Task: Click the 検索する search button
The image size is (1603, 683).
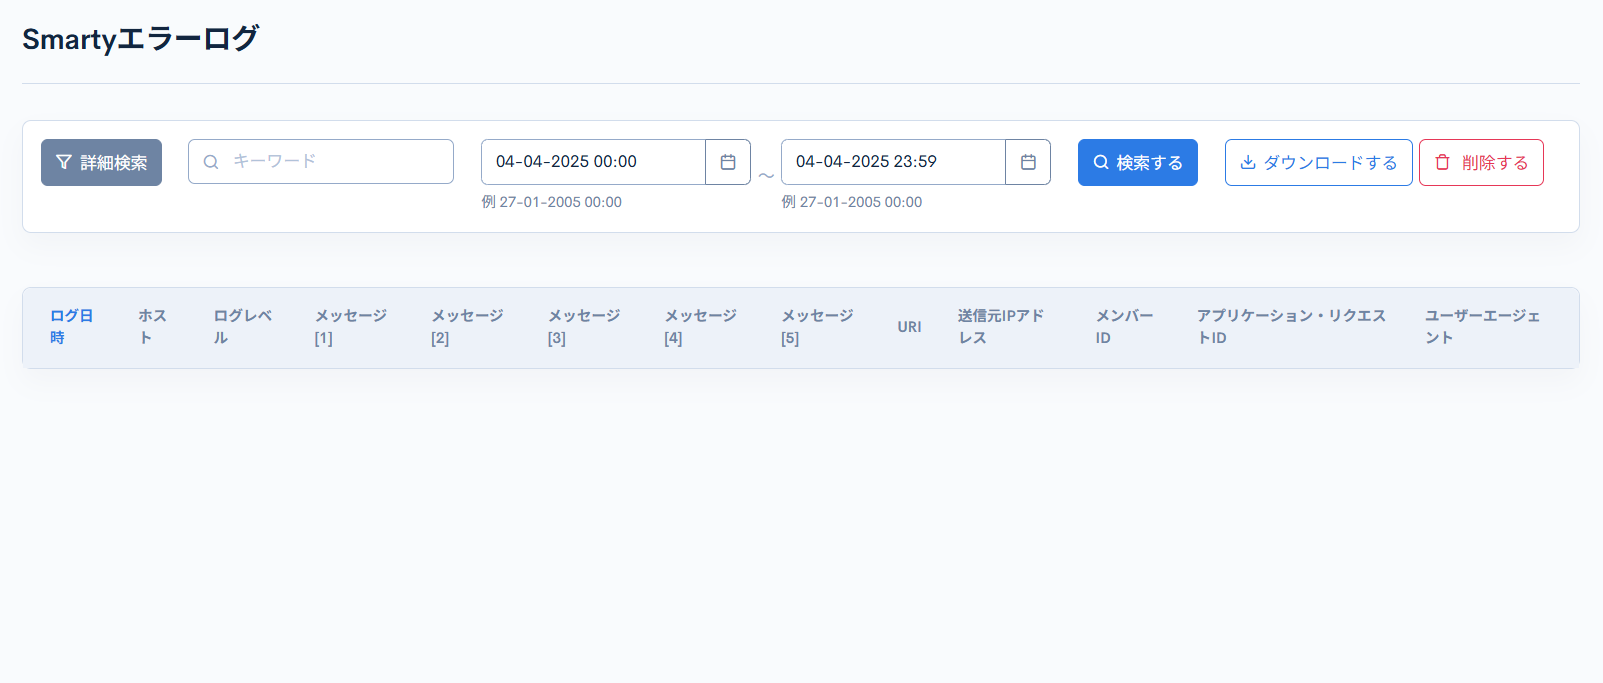Action: (1138, 162)
